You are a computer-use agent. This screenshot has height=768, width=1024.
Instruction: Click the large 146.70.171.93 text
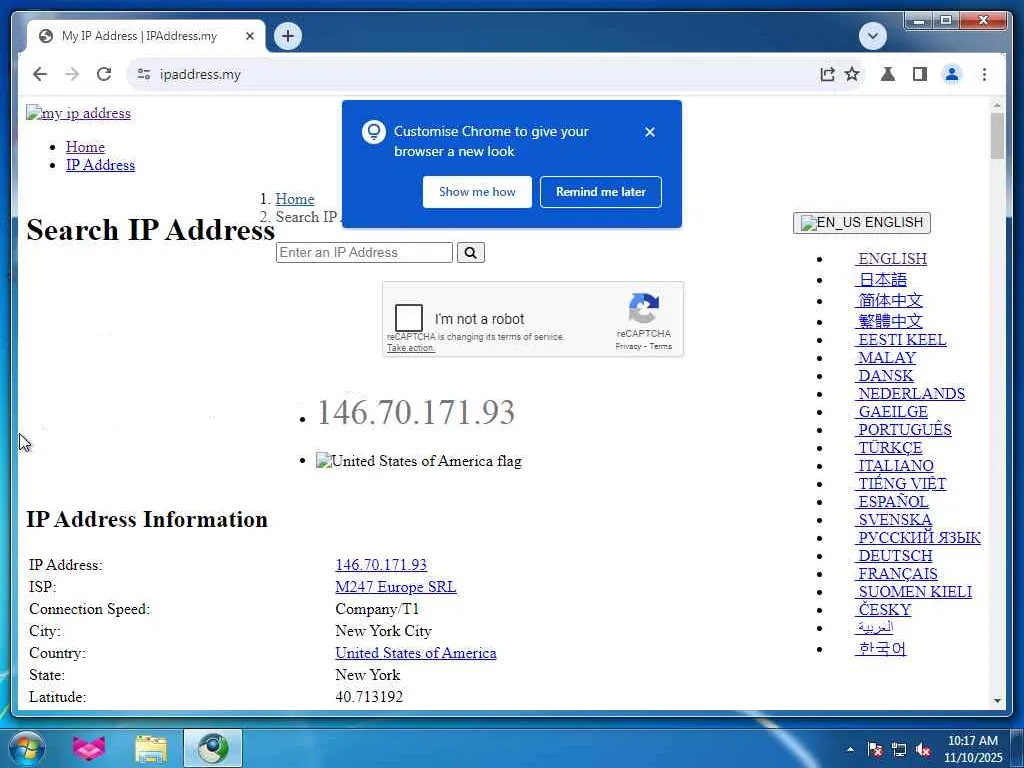(416, 412)
